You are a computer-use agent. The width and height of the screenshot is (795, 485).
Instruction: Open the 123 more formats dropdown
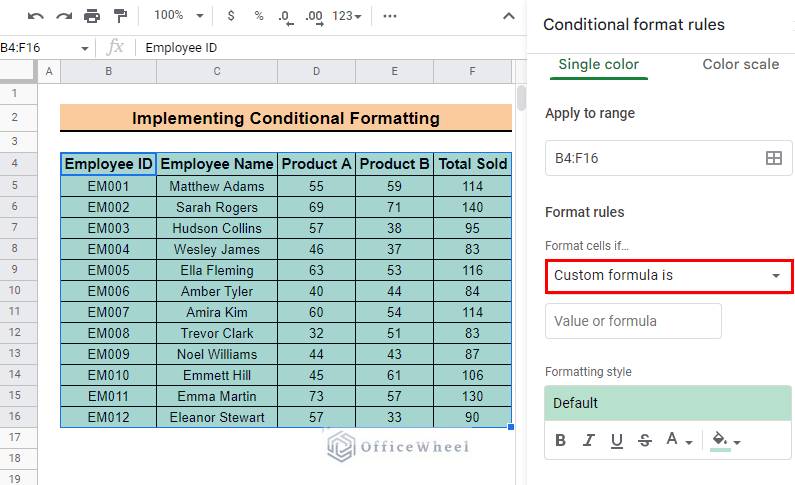[x=347, y=16]
